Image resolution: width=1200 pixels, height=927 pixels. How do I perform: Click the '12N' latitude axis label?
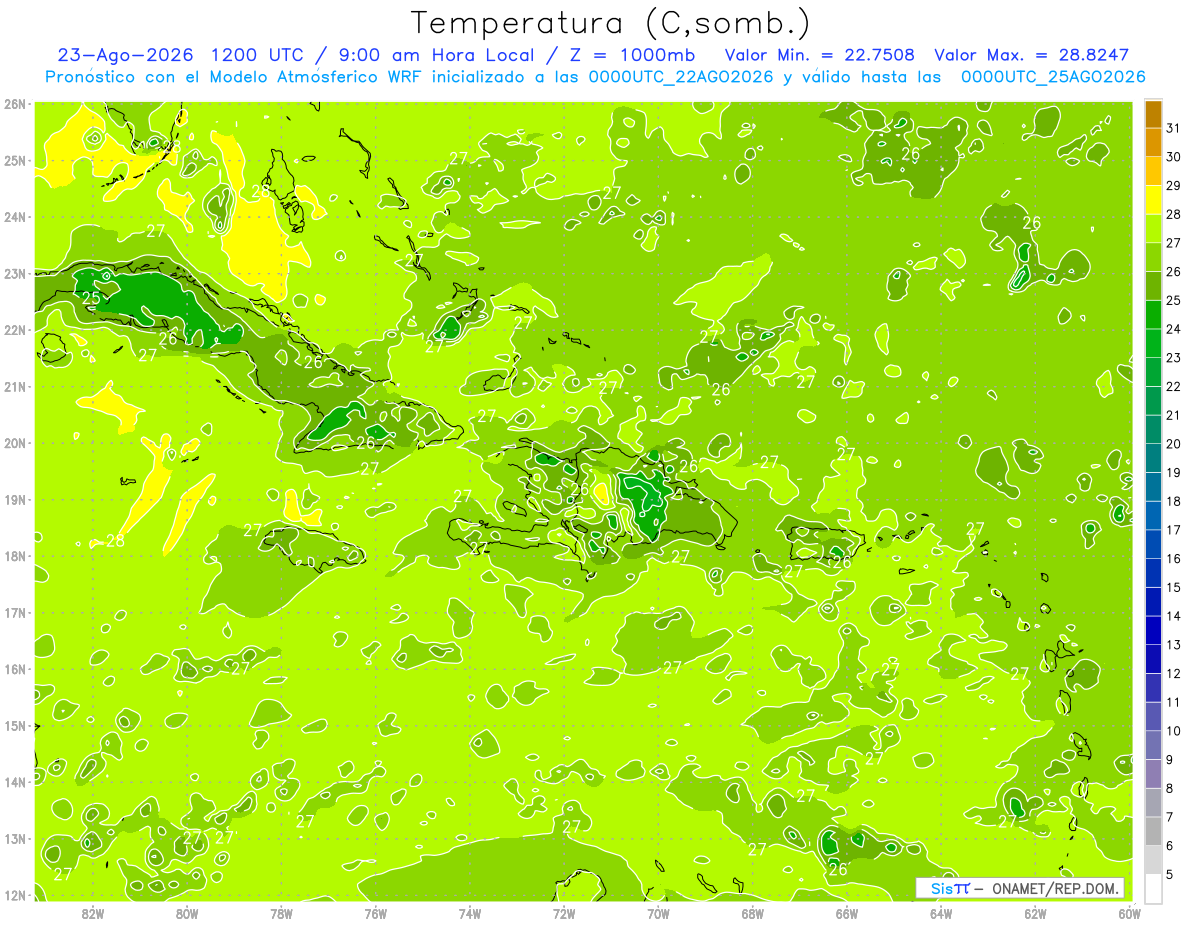[16, 895]
